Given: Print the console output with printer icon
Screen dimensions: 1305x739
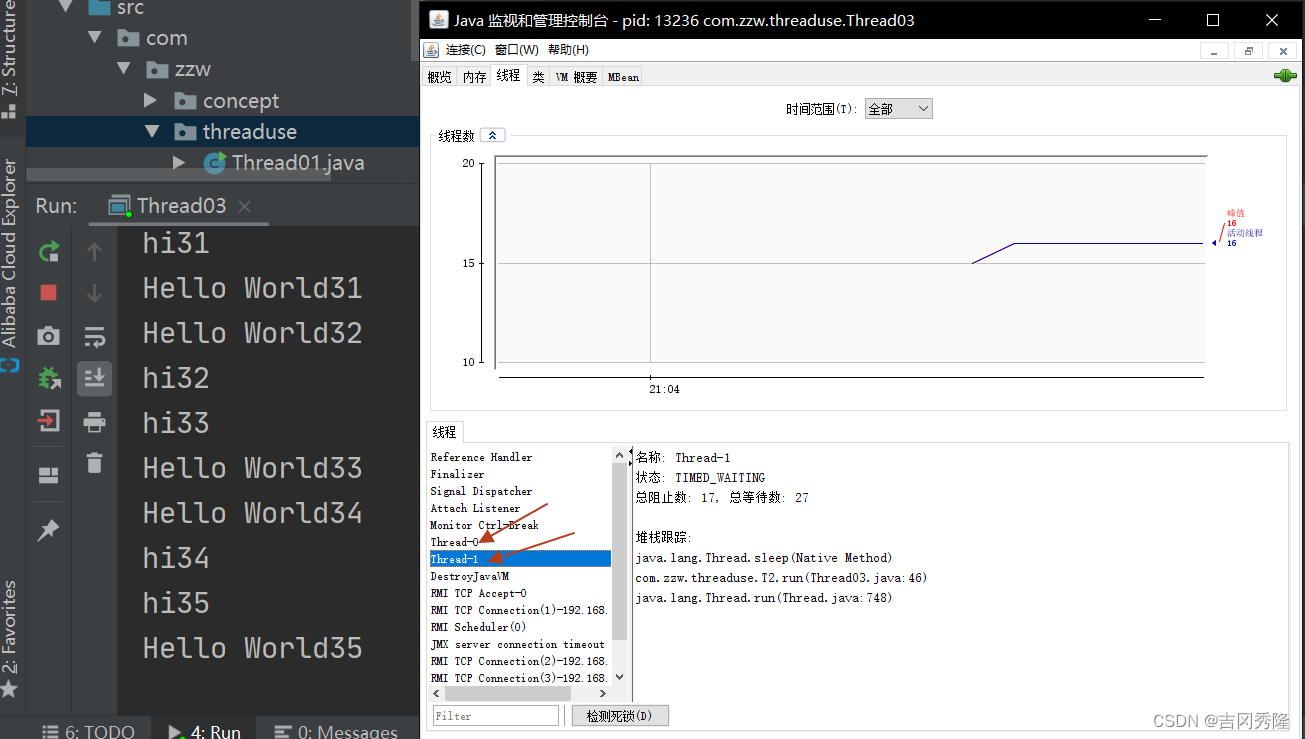Looking at the screenshot, I should click(x=94, y=421).
